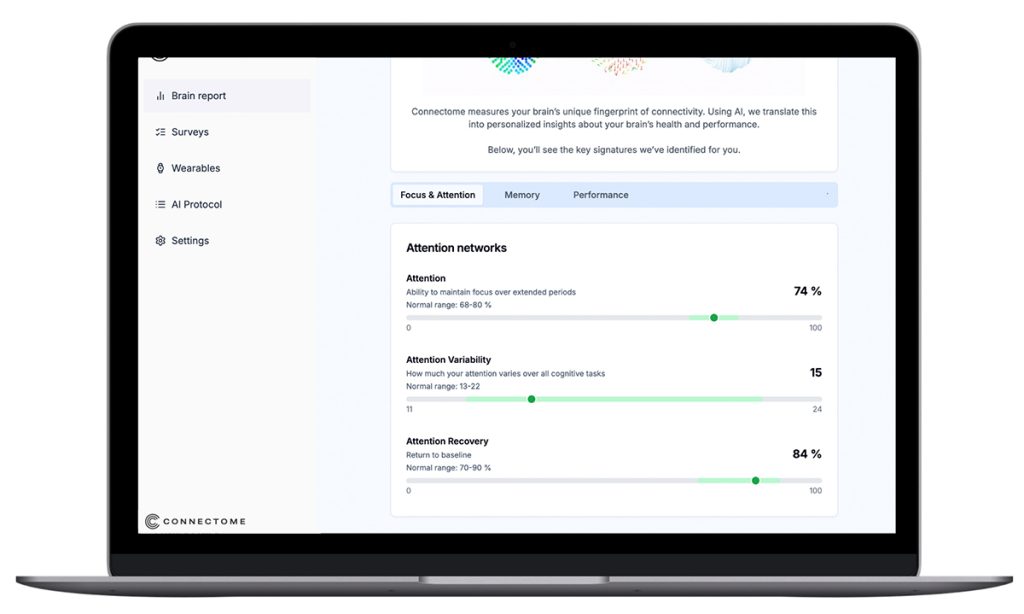Open the Memory tab
This screenshot has height=614, width=1024.
pos(521,195)
